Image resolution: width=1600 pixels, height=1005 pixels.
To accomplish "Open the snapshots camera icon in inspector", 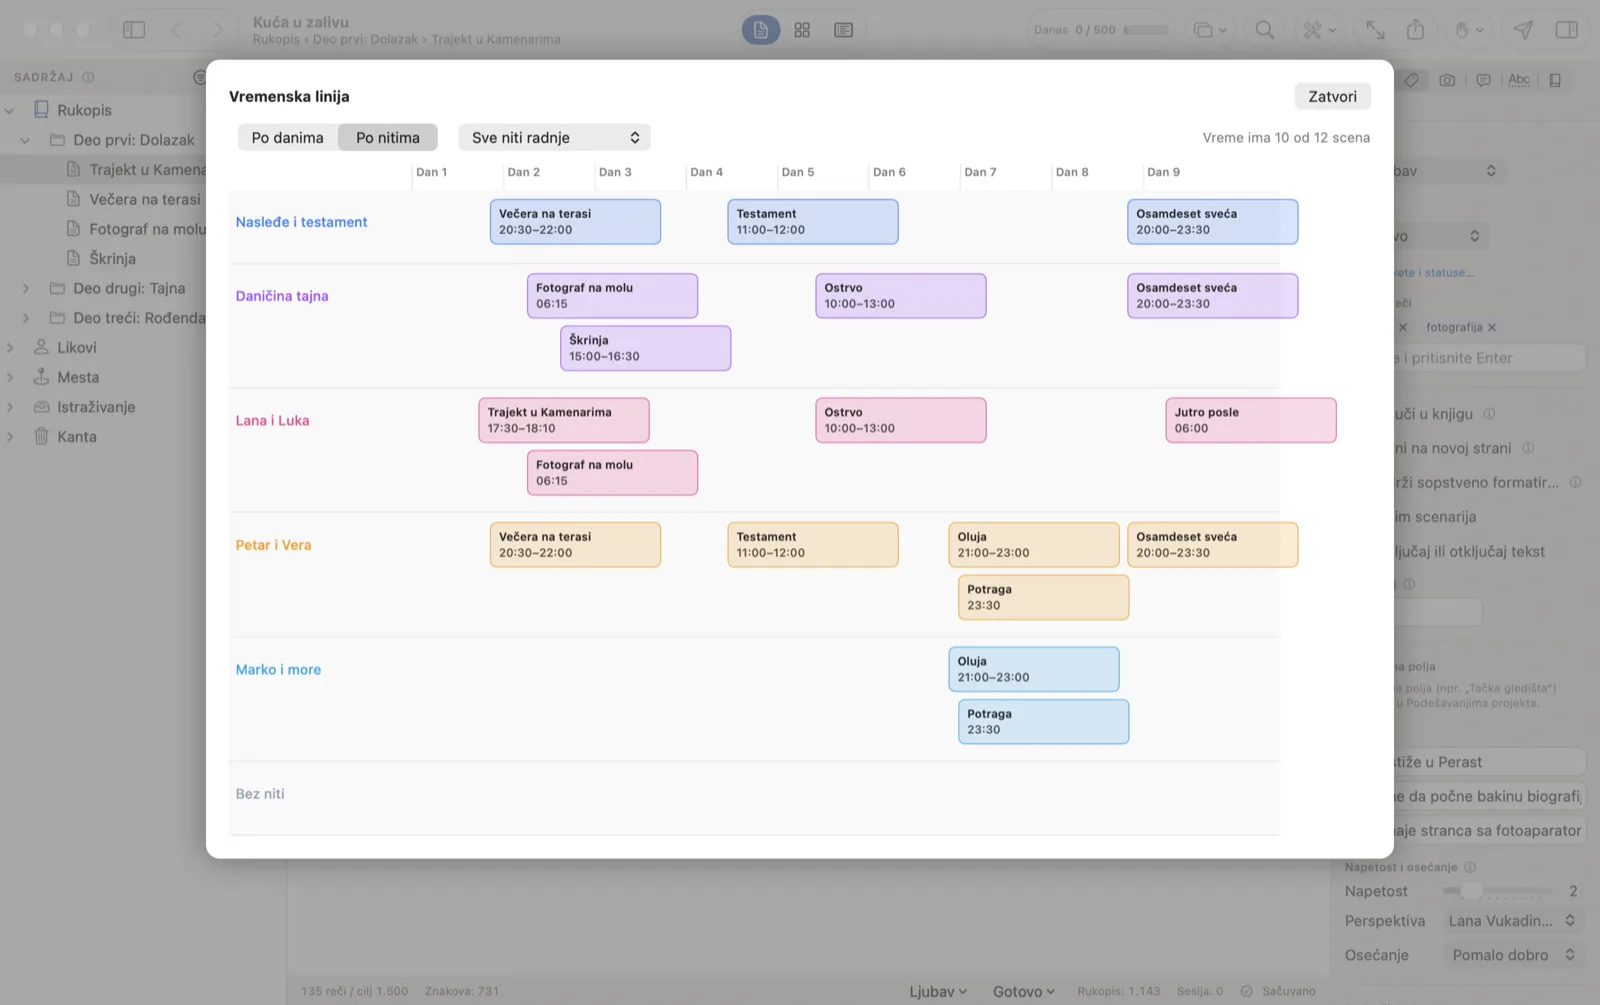I will coord(1447,80).
